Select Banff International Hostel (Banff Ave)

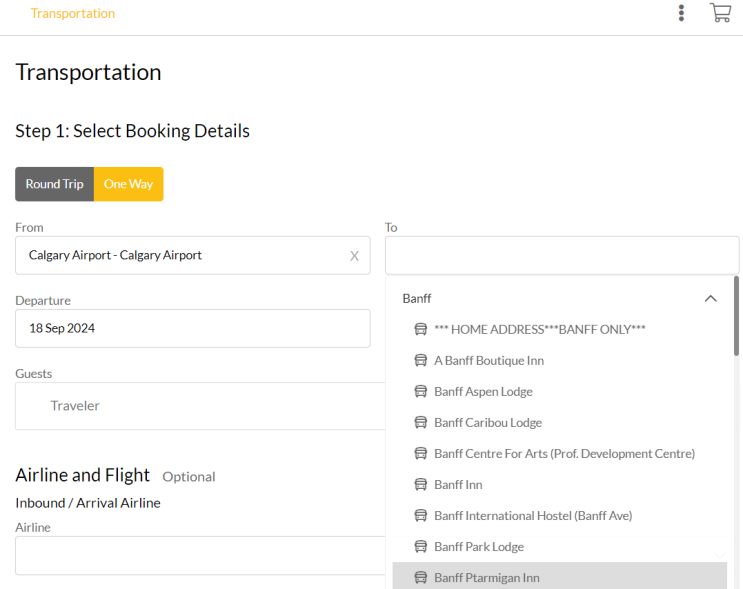[x=533, y=515]
